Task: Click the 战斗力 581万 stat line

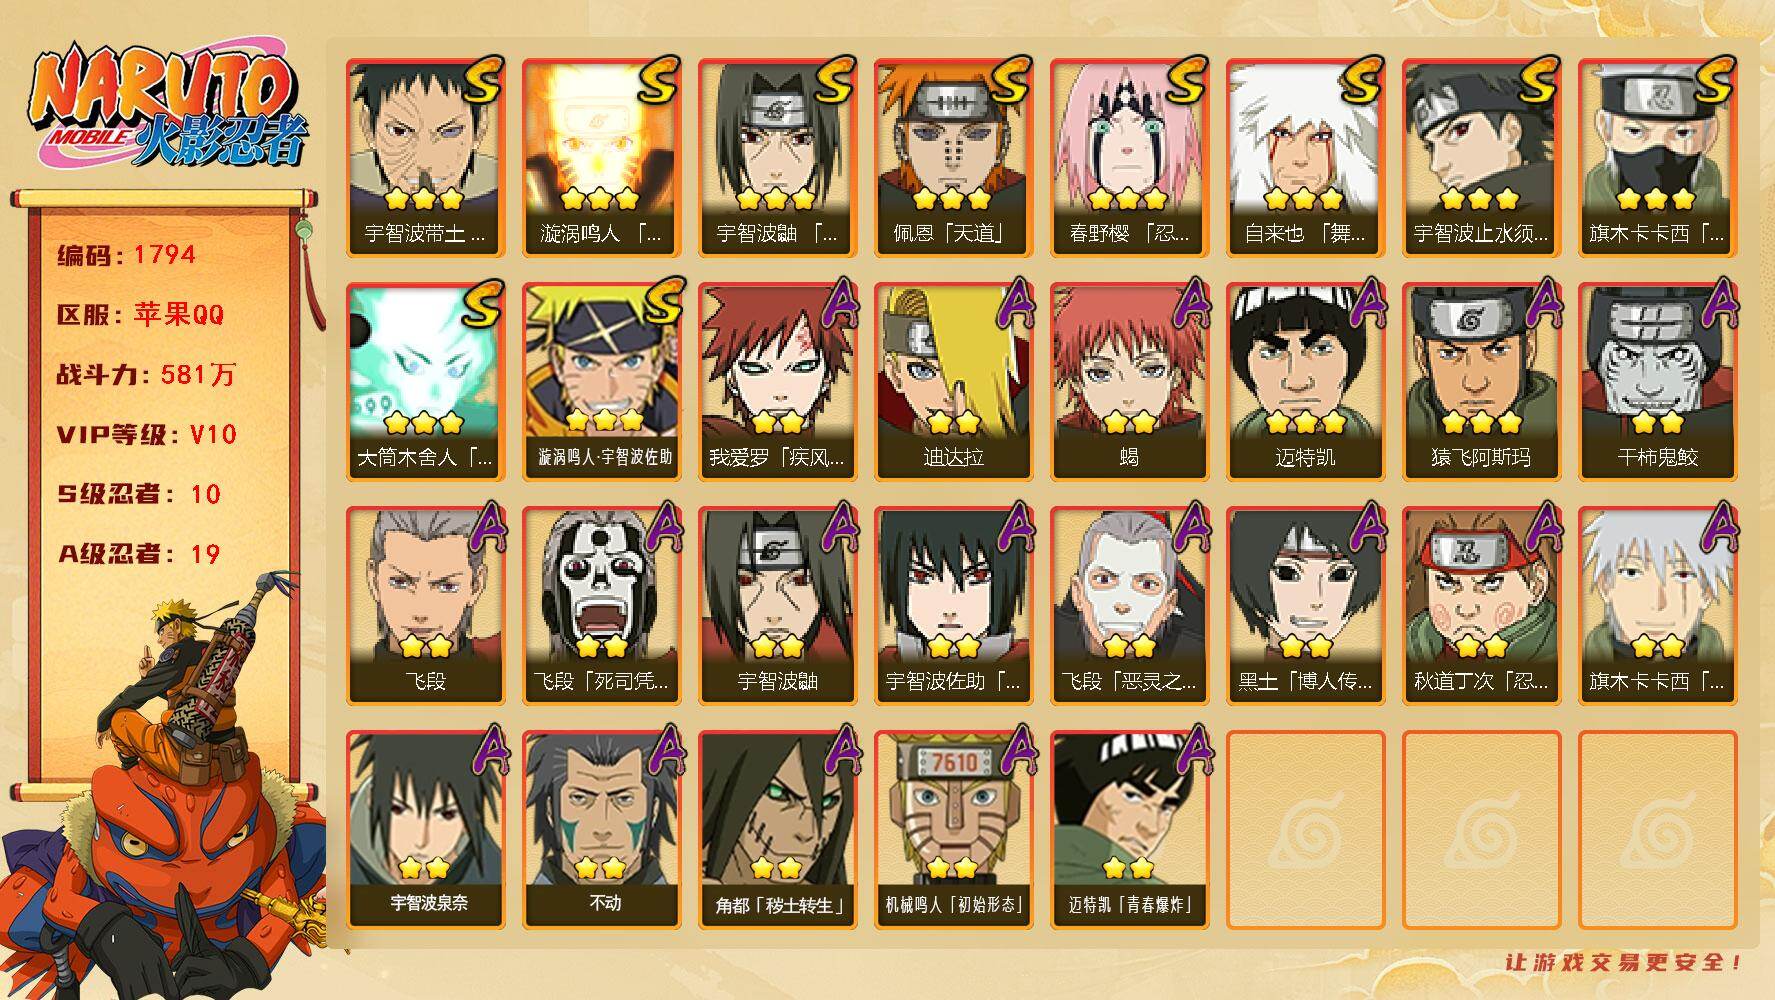Action: pyautogui.click(x=146, y=375)
